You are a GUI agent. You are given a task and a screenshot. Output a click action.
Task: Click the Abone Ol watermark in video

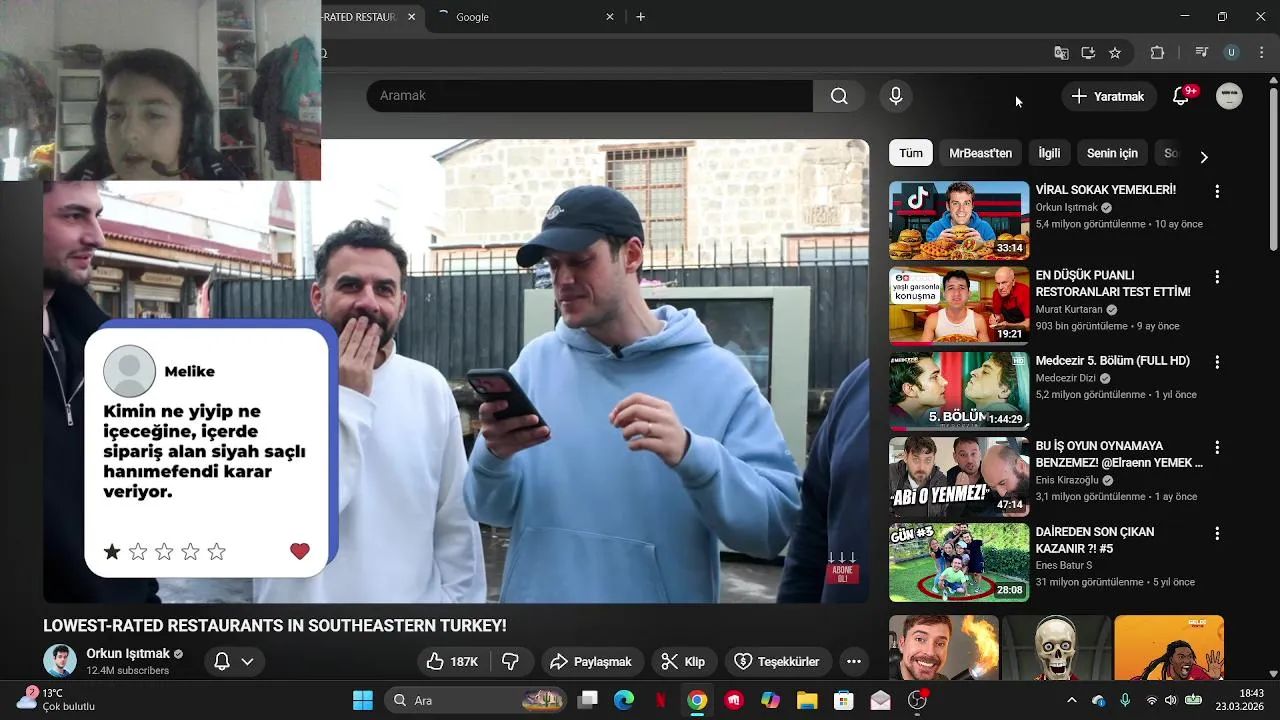pos(842,569)
